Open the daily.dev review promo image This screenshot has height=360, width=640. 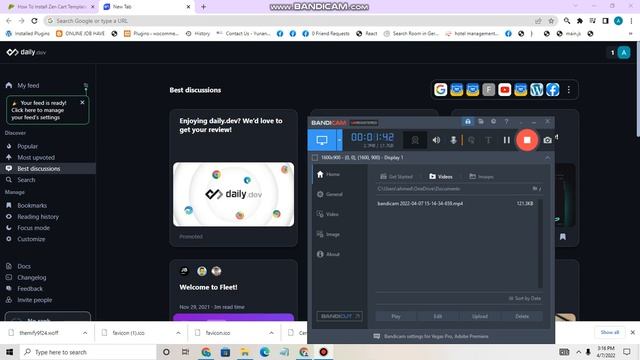233,194
